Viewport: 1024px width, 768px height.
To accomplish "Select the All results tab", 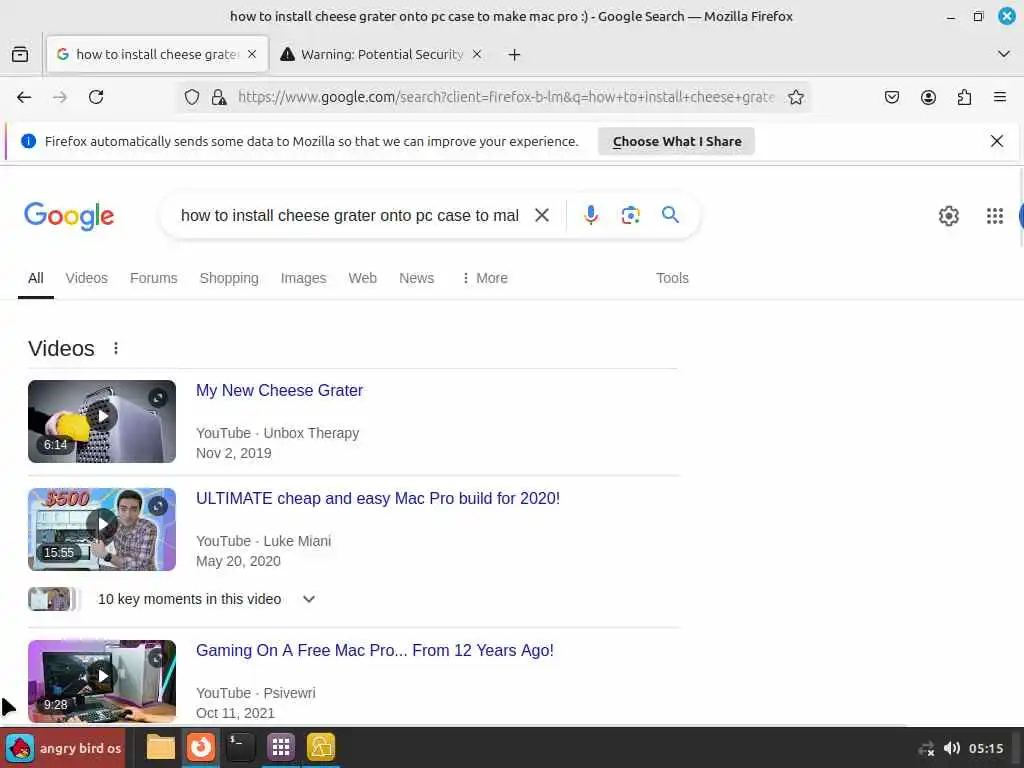I will pyautogui.click(x=36, y=278).
